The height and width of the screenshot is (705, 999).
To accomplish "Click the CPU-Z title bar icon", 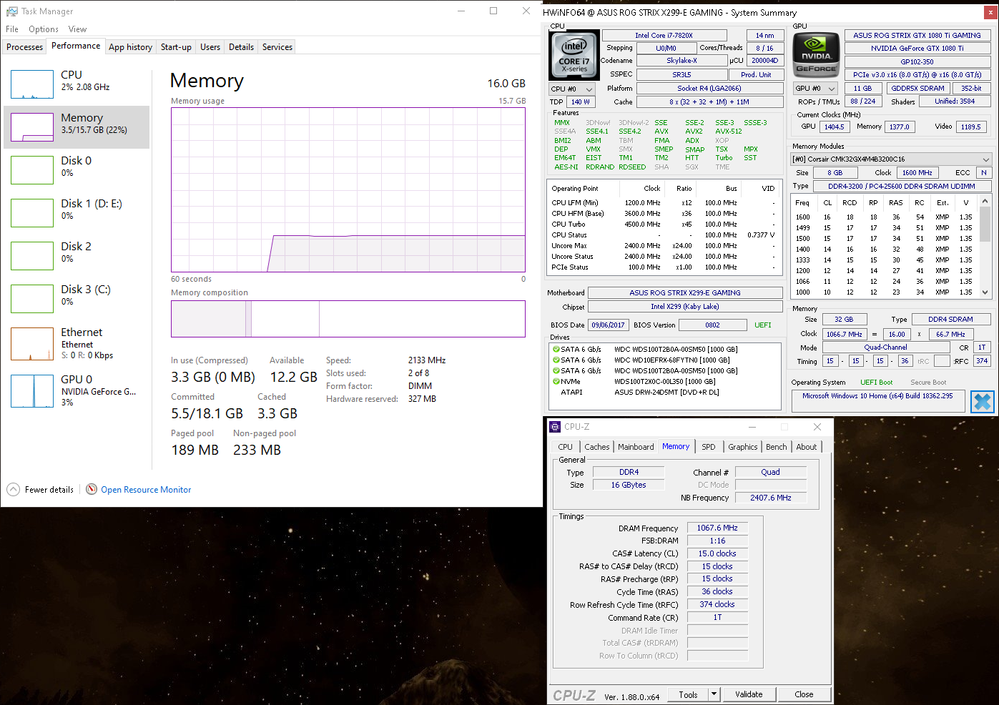I will tap(555, 427).
